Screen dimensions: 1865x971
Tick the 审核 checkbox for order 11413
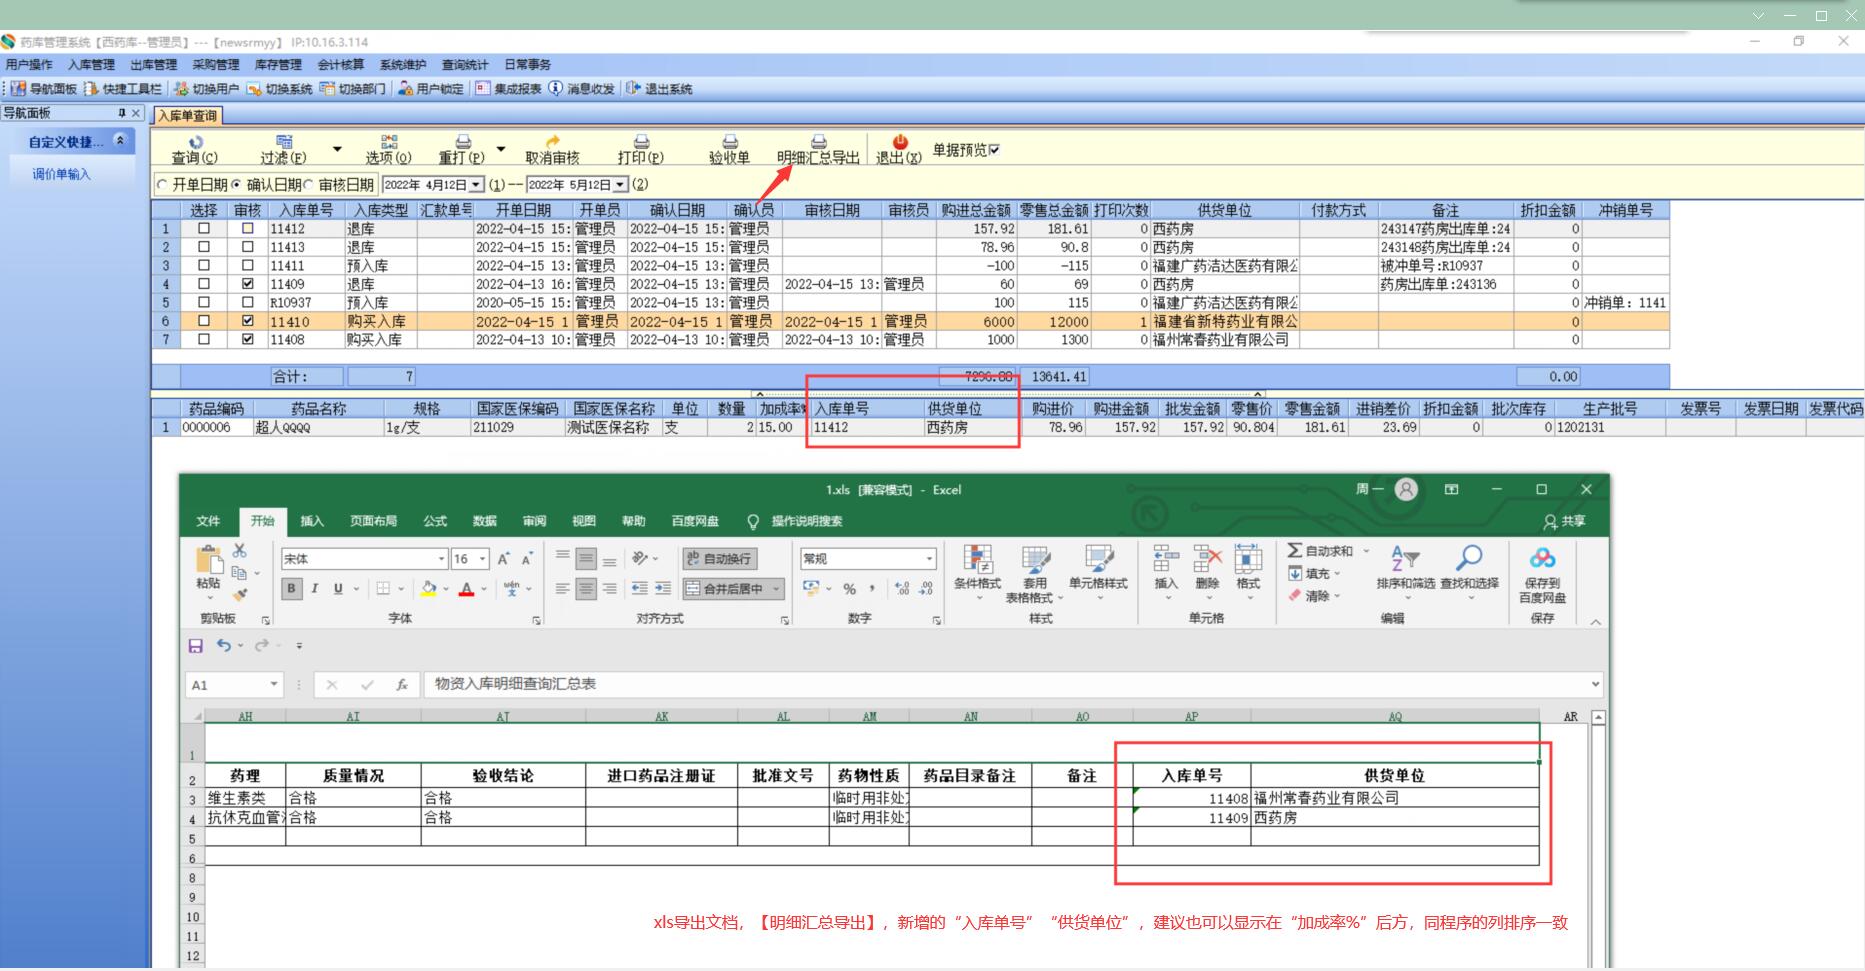(248, 247)
